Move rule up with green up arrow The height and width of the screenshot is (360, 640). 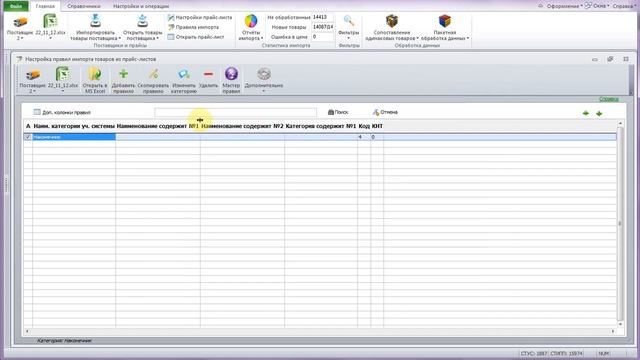coord(586,113)
